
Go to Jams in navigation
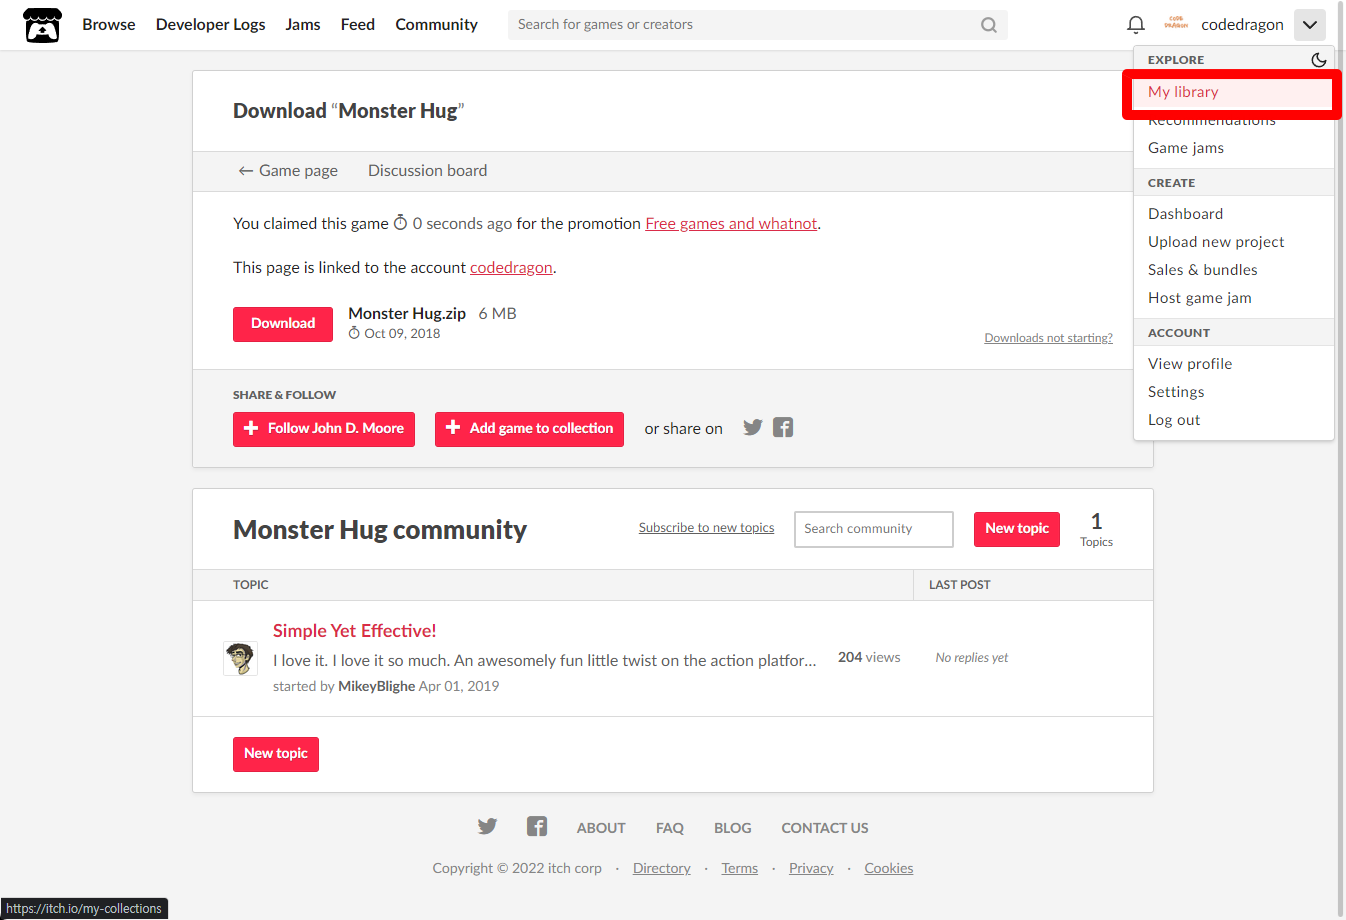[x=303, y=25]
